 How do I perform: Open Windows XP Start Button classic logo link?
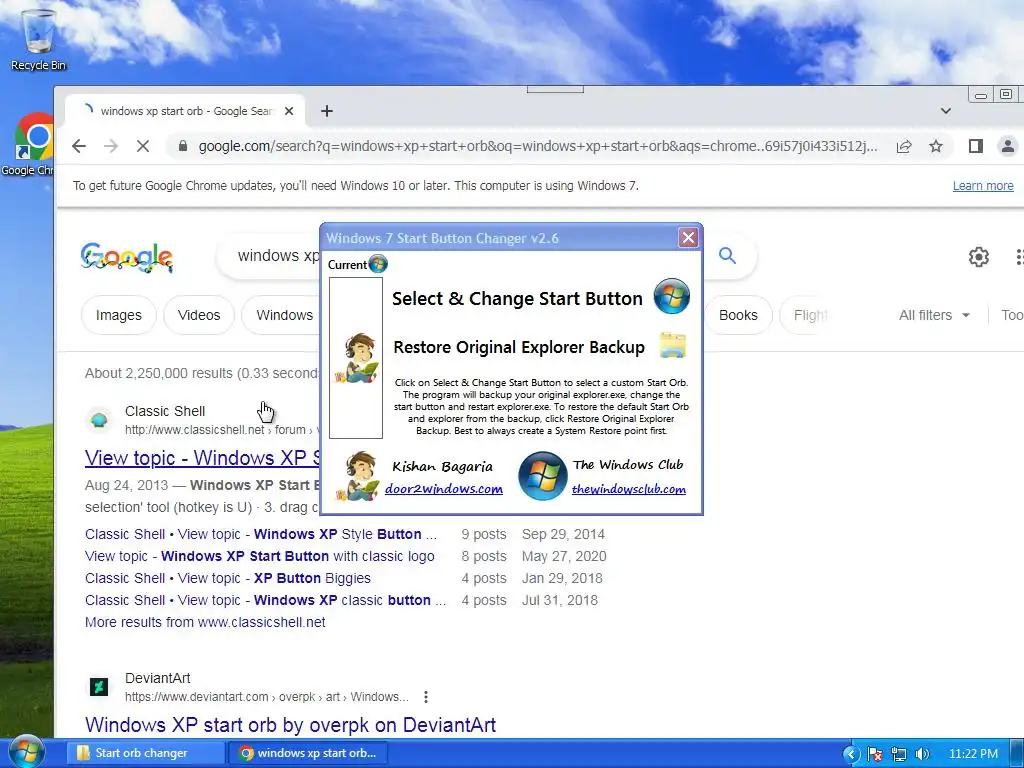click(x=259, y=556)
